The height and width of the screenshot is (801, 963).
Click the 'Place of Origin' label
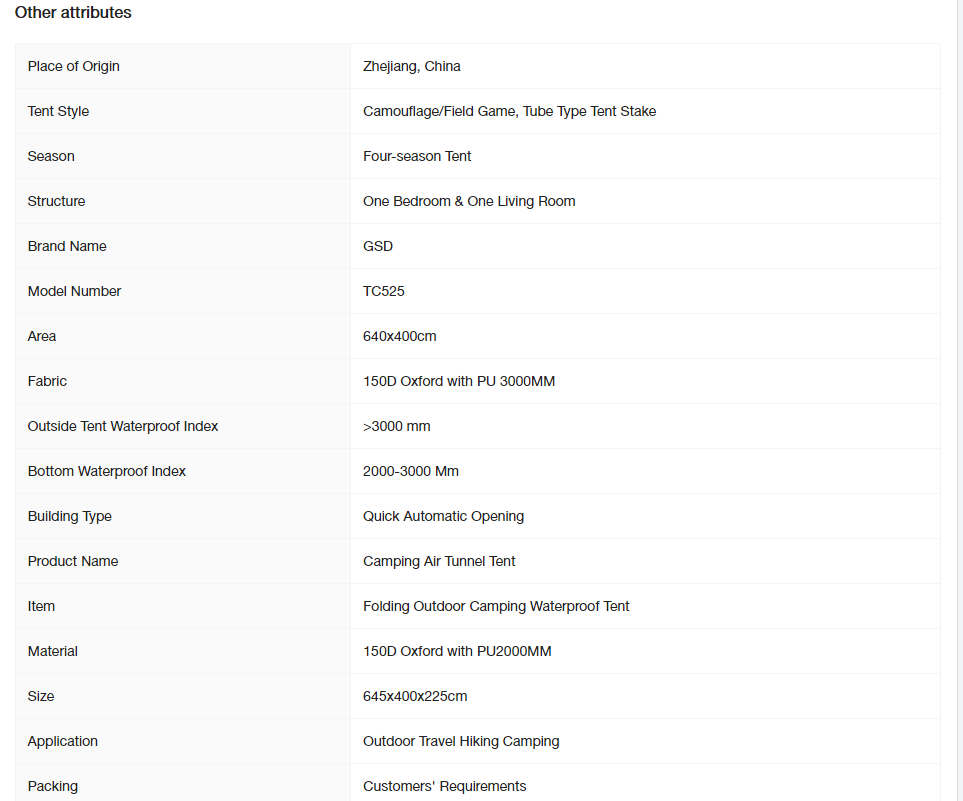coord(74,66)
